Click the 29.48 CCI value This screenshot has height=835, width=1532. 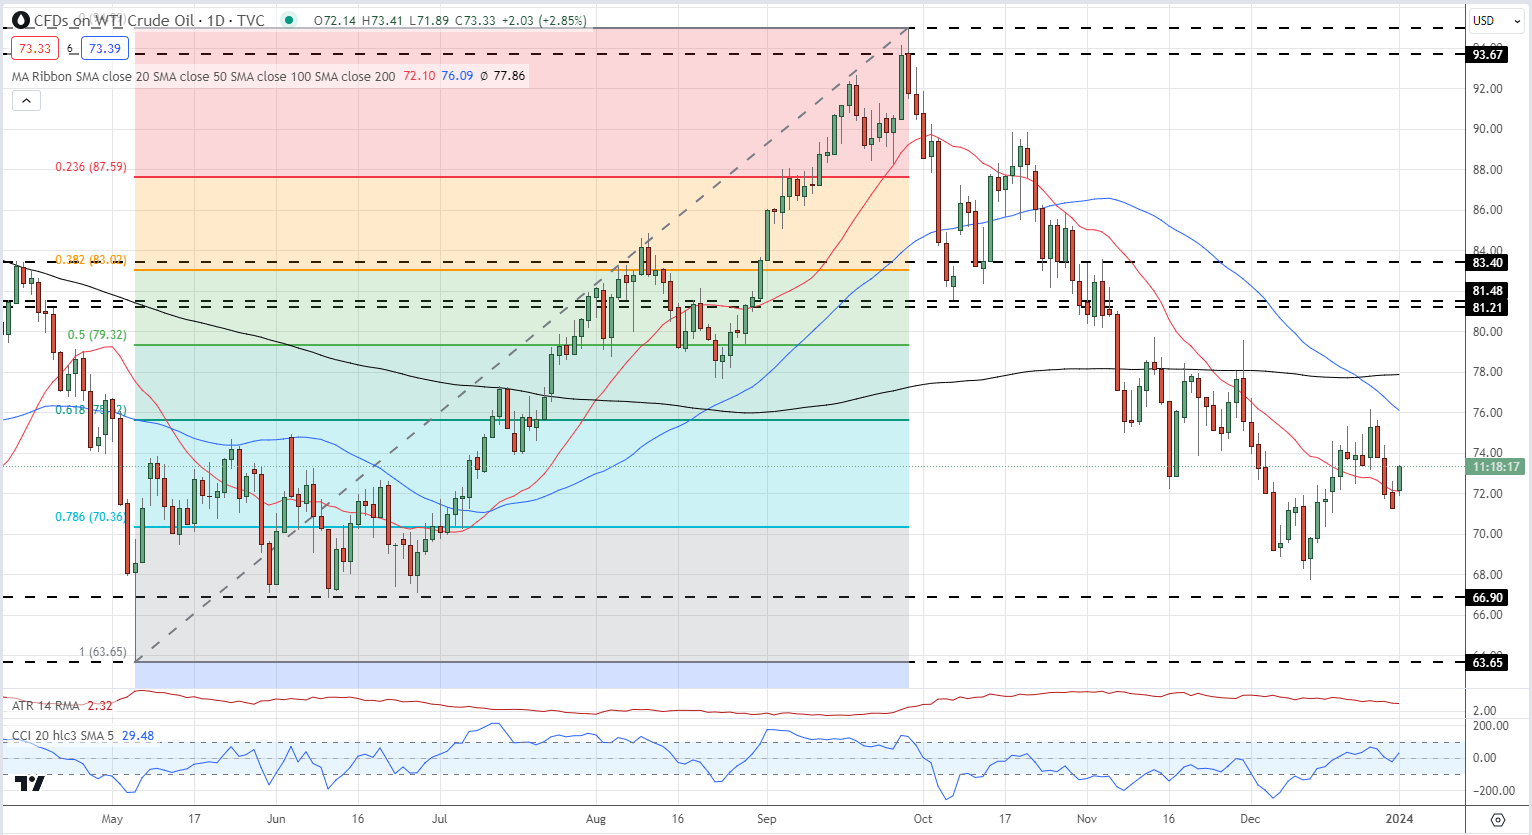pos(138,736)
